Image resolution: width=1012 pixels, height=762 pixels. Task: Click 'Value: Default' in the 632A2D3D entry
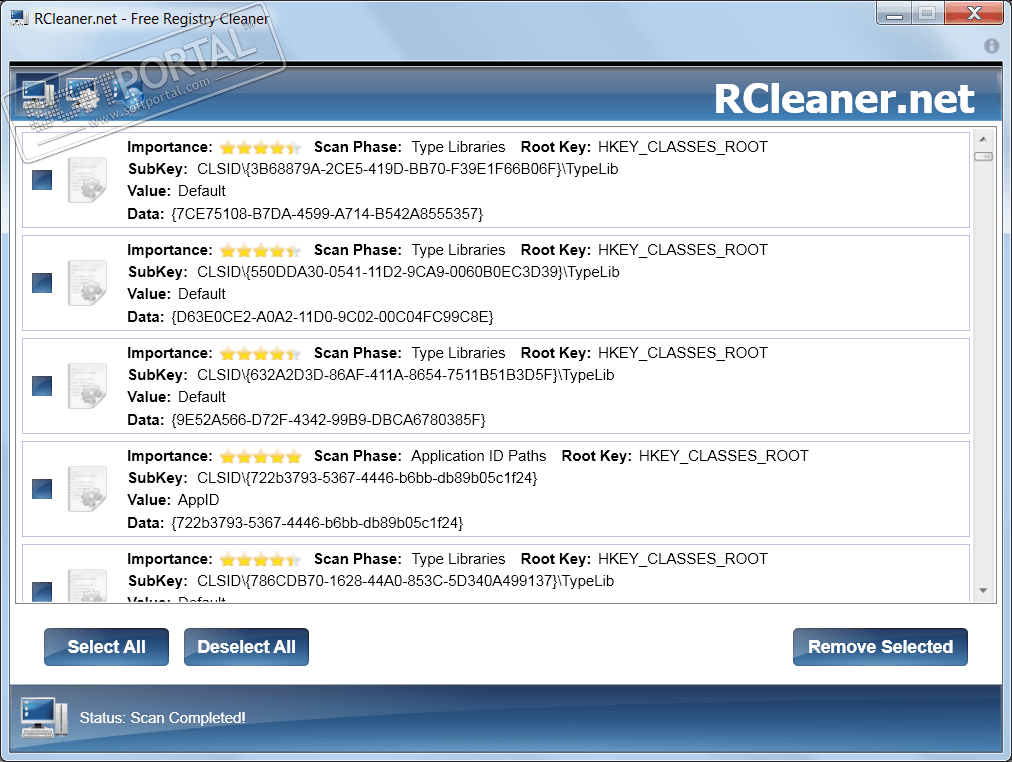pyautogui.click(x=176, y=397)
